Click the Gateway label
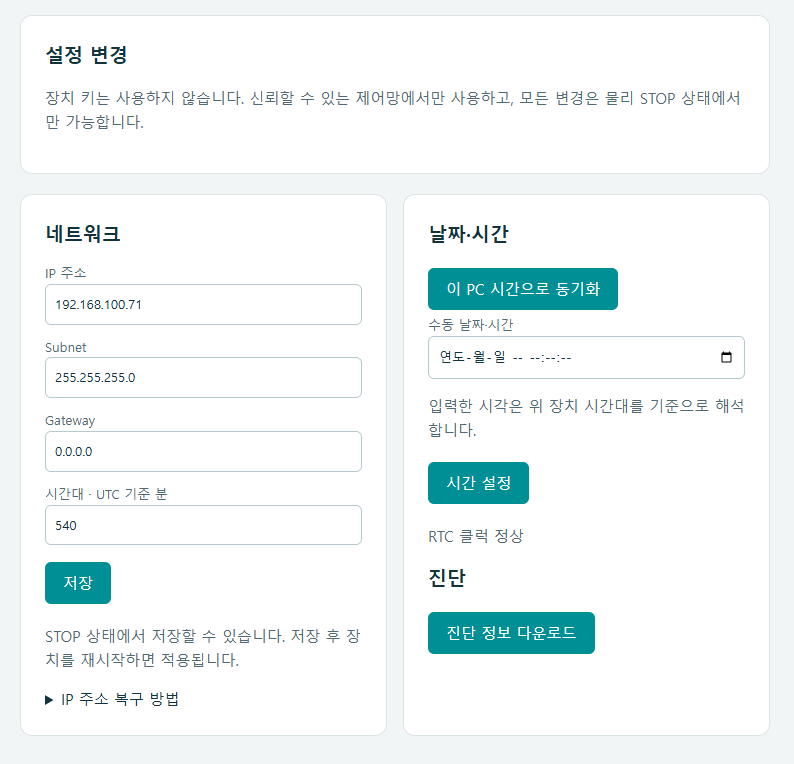This screenshot has width=794, height=764. [70, 421]
